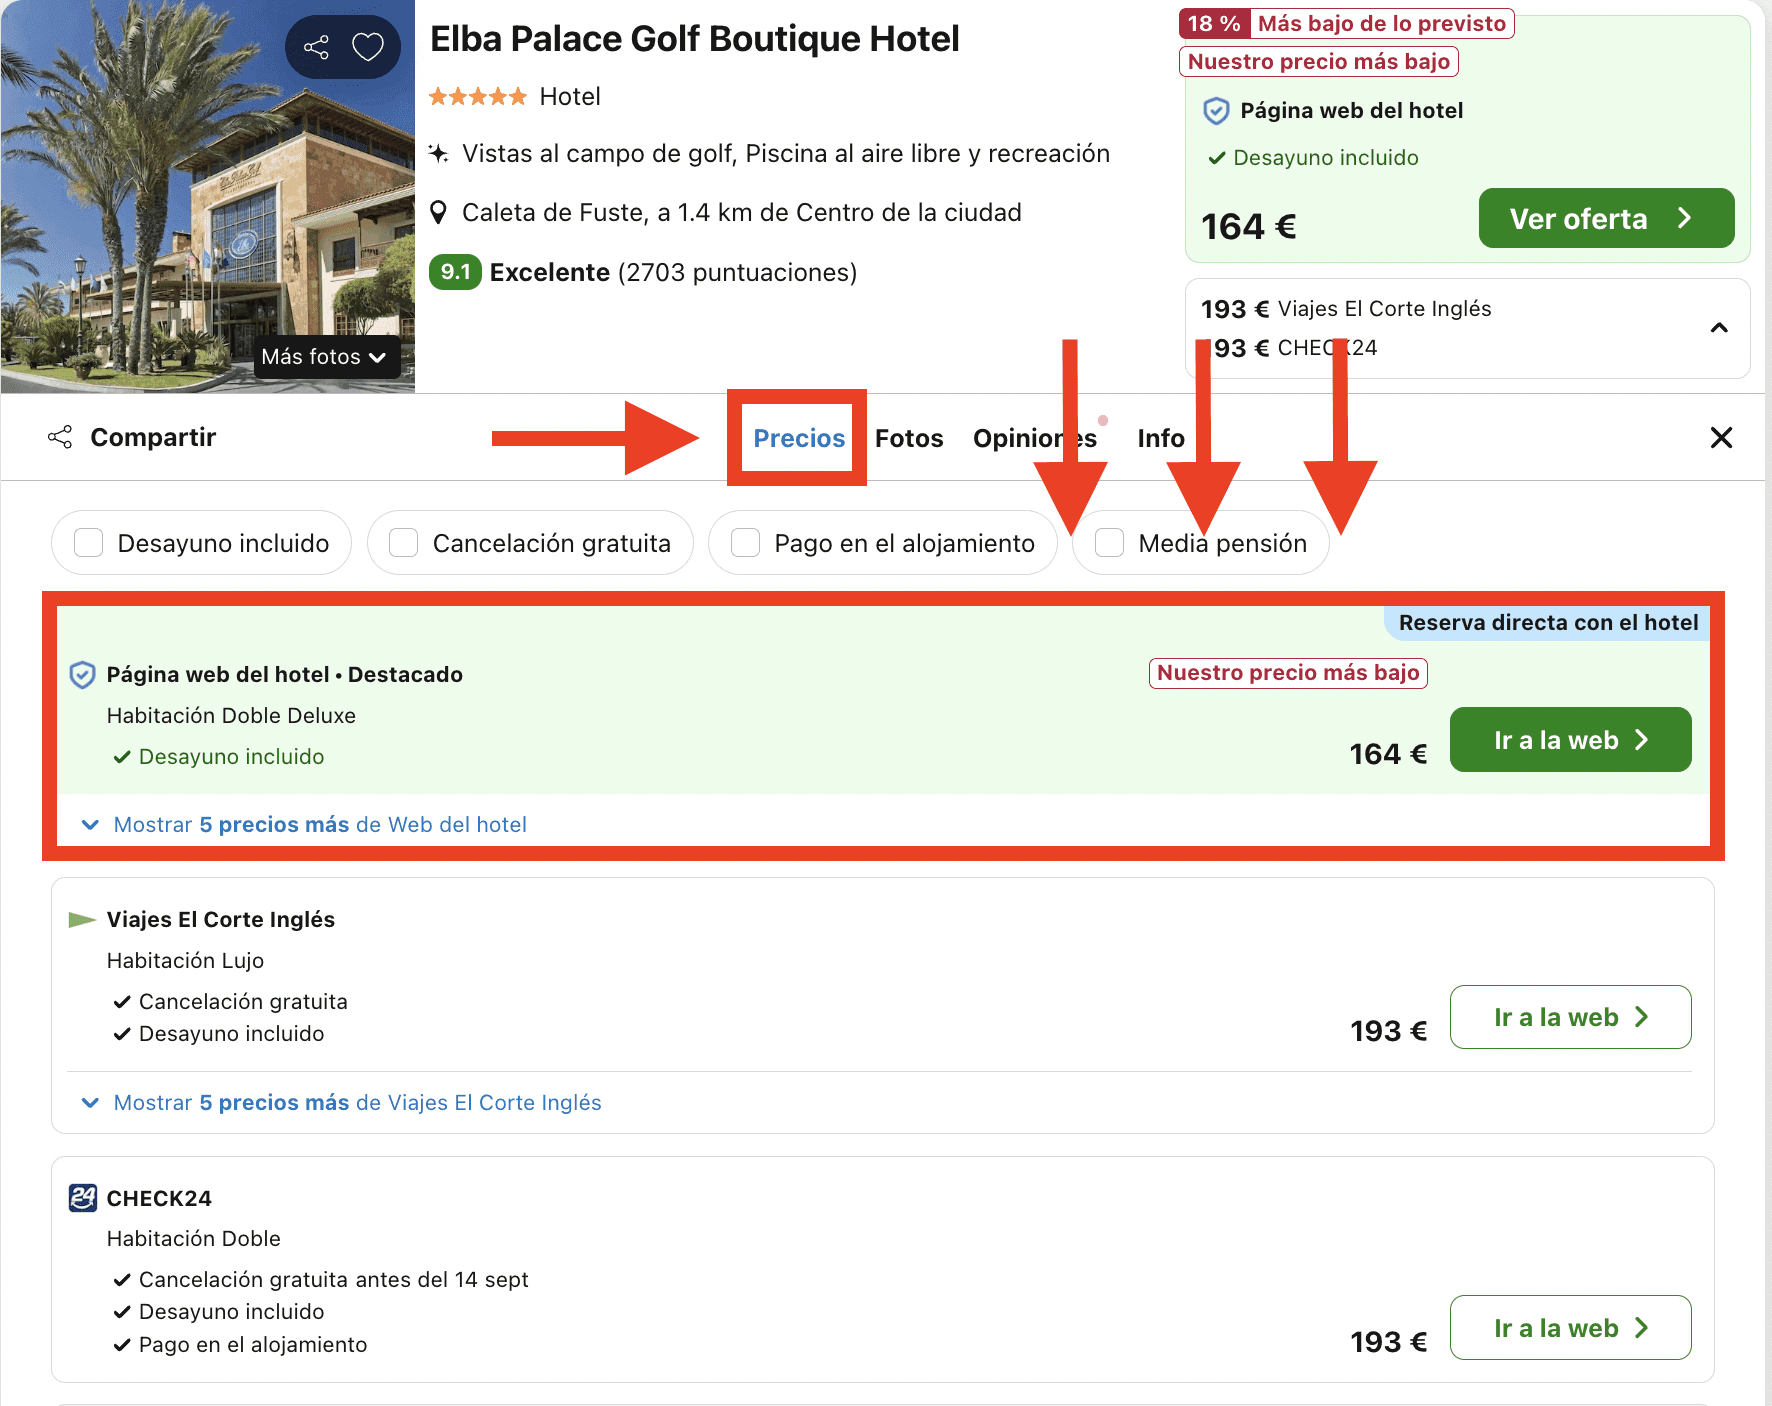This screenshot has width=1772, height=1406.
Task: Click the CHECK24 logo icon
Action: [83, 1198]
